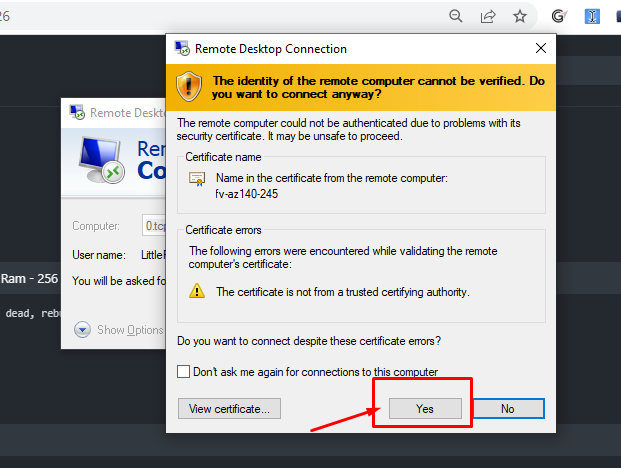This screenshot has height=468, width=621.
Task: Click the browser zoom magnifier icon
Action: tap(456, 16)
